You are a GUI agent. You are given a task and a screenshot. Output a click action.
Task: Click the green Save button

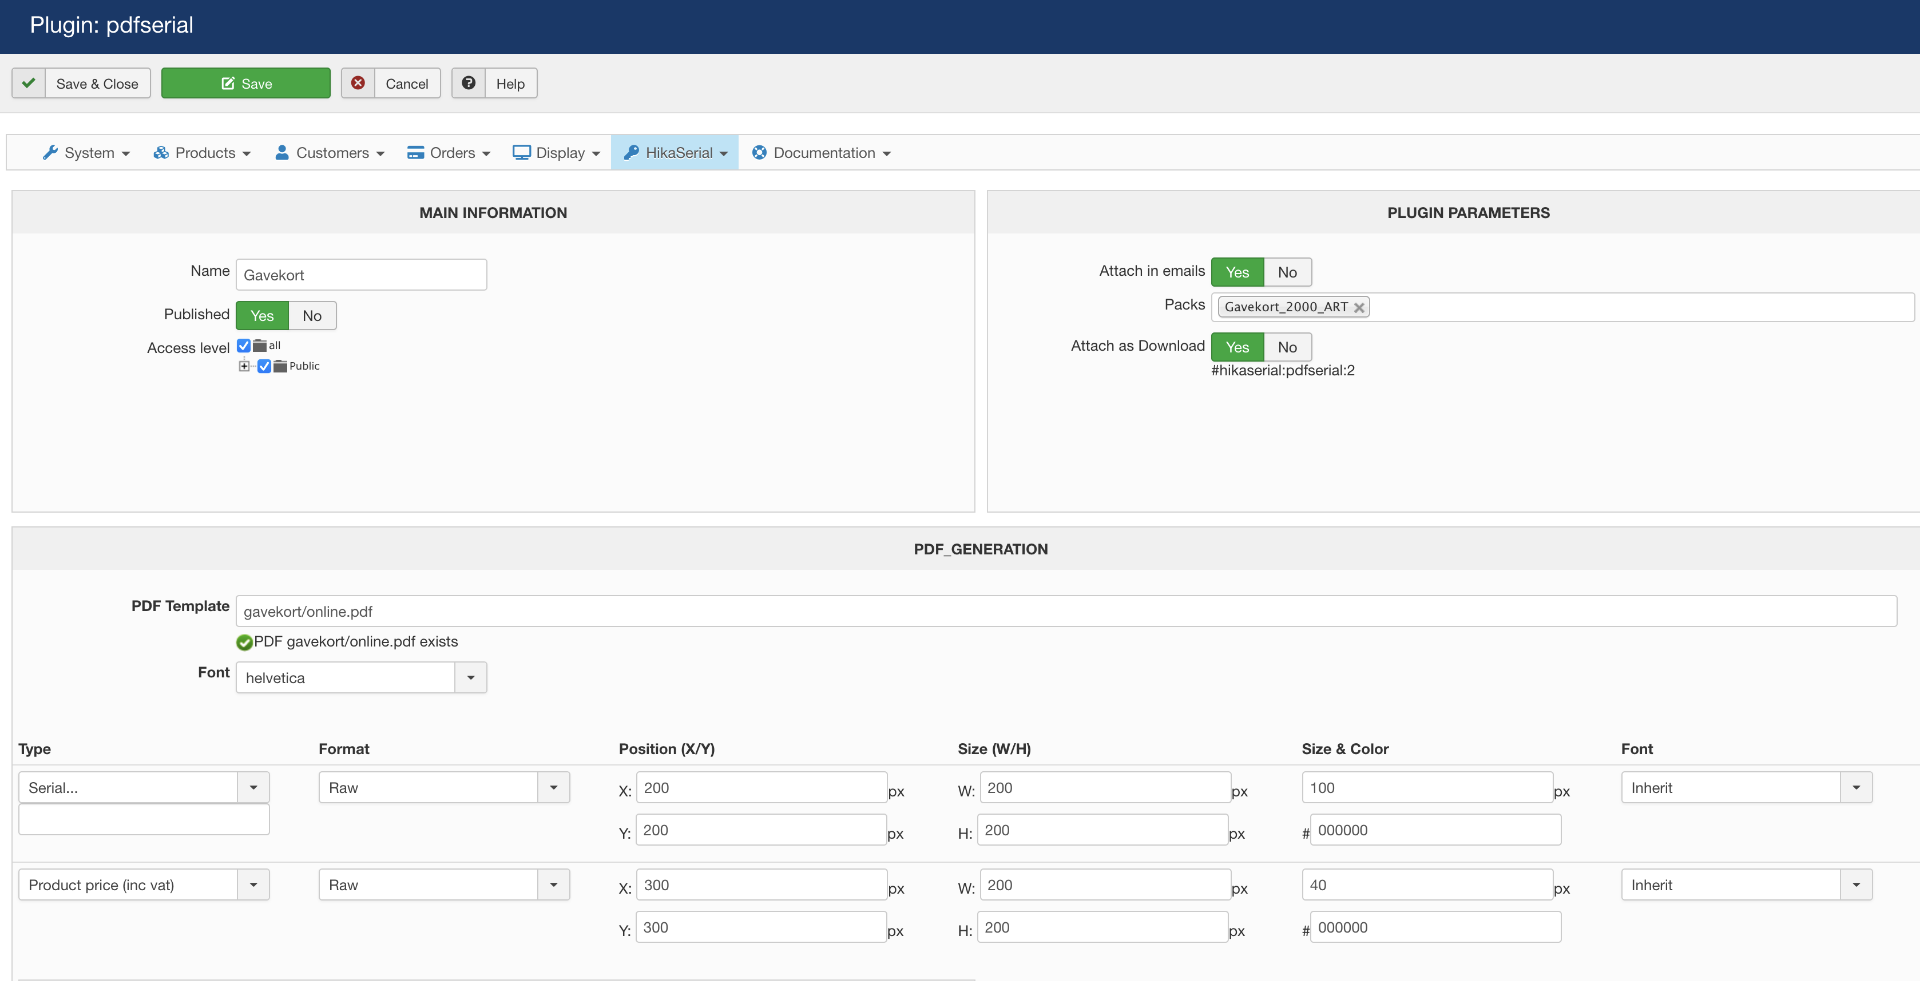246,83
